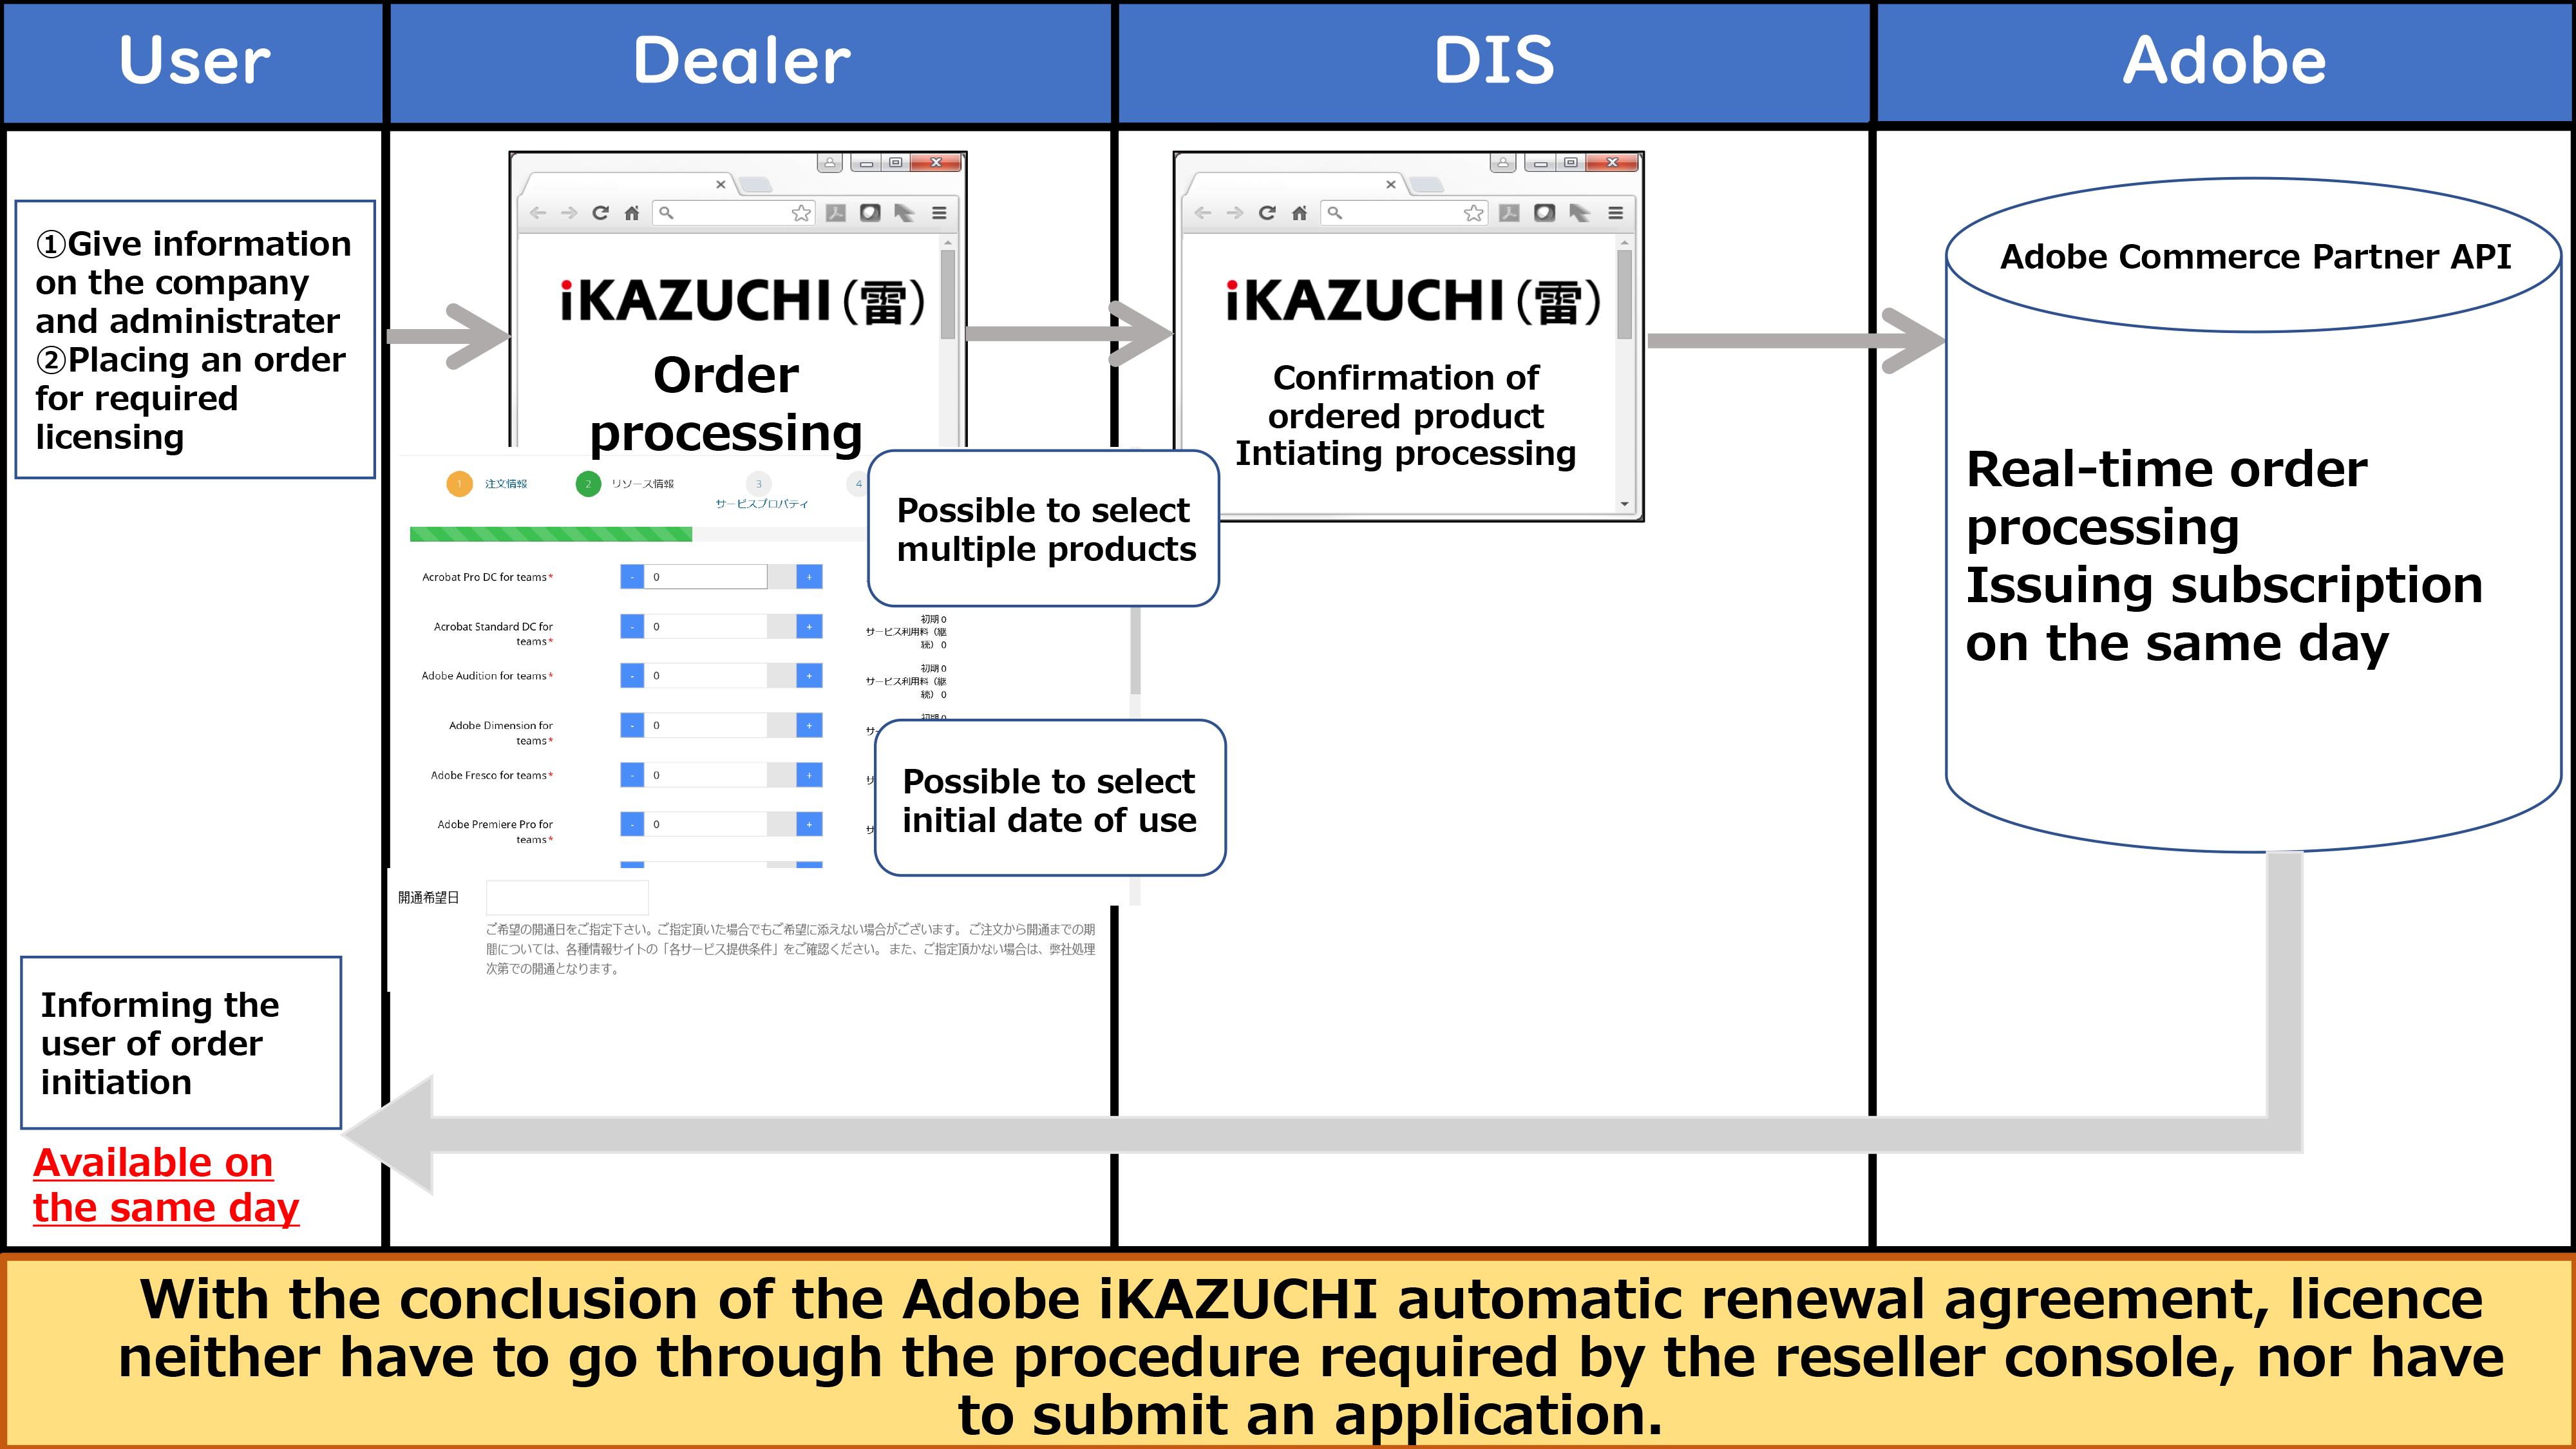
Task: Click scroll-down arrow in DIS browser page
Action: pyautogui.click(x=1624, y=505)
